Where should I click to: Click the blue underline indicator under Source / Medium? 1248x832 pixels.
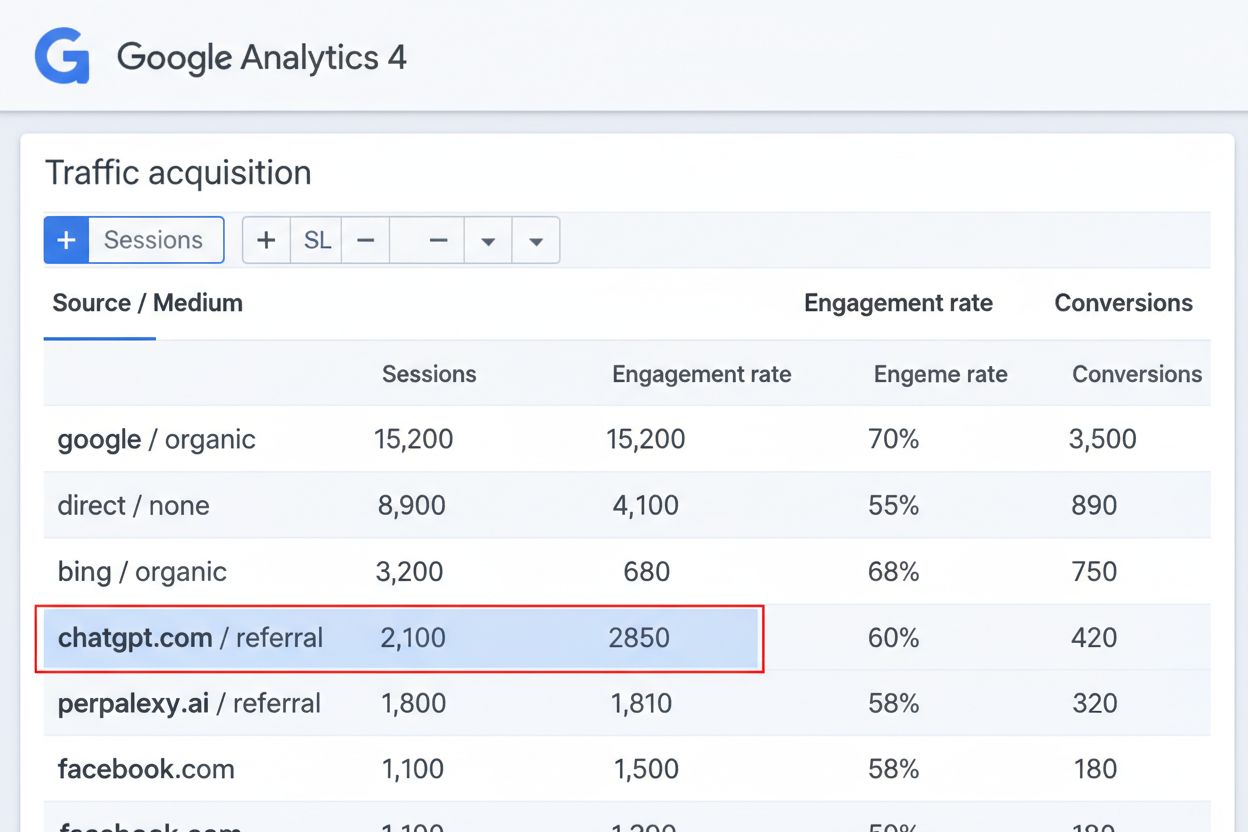(x=99, y=339)
